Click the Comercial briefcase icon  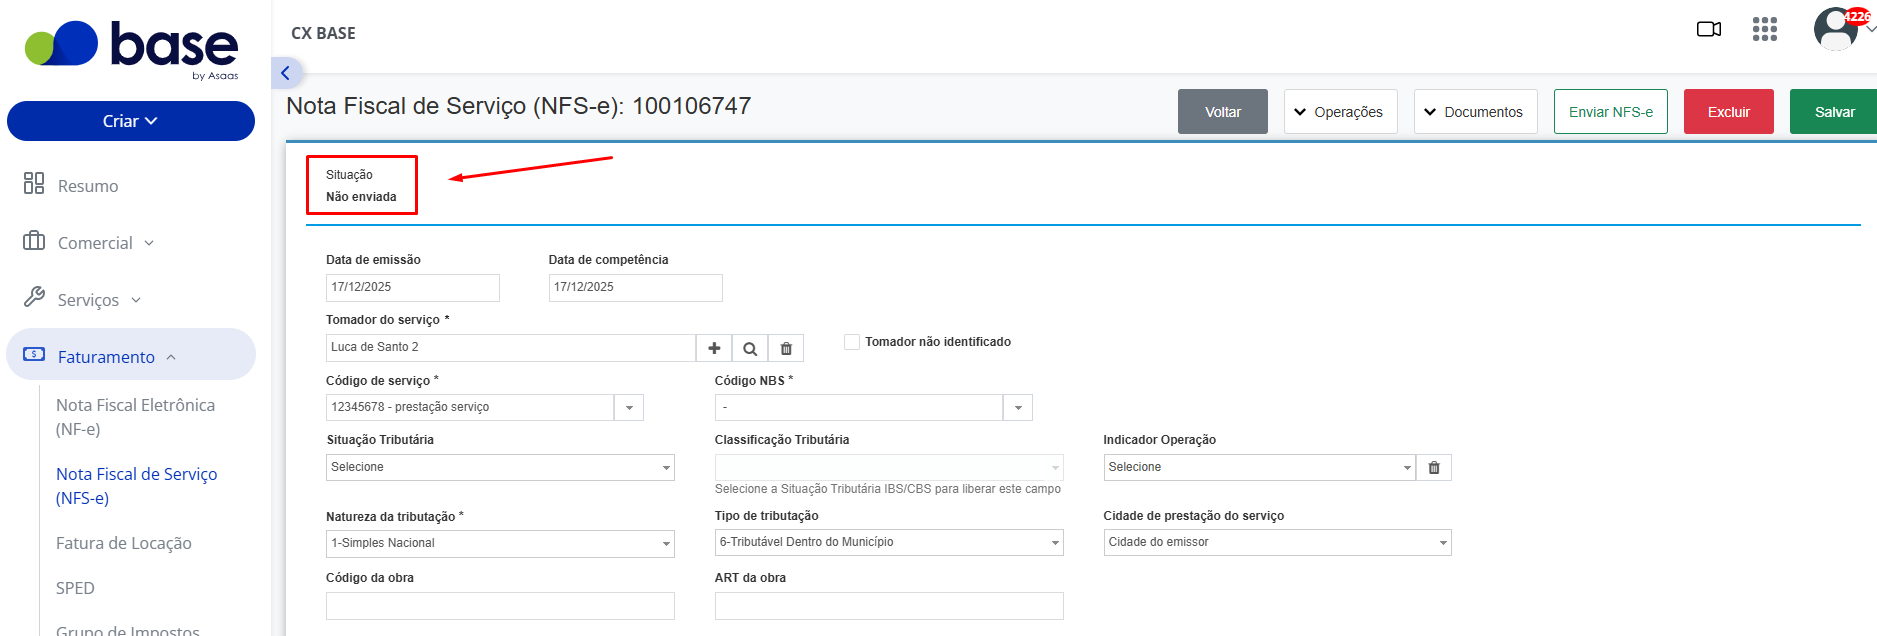[34, 240]
